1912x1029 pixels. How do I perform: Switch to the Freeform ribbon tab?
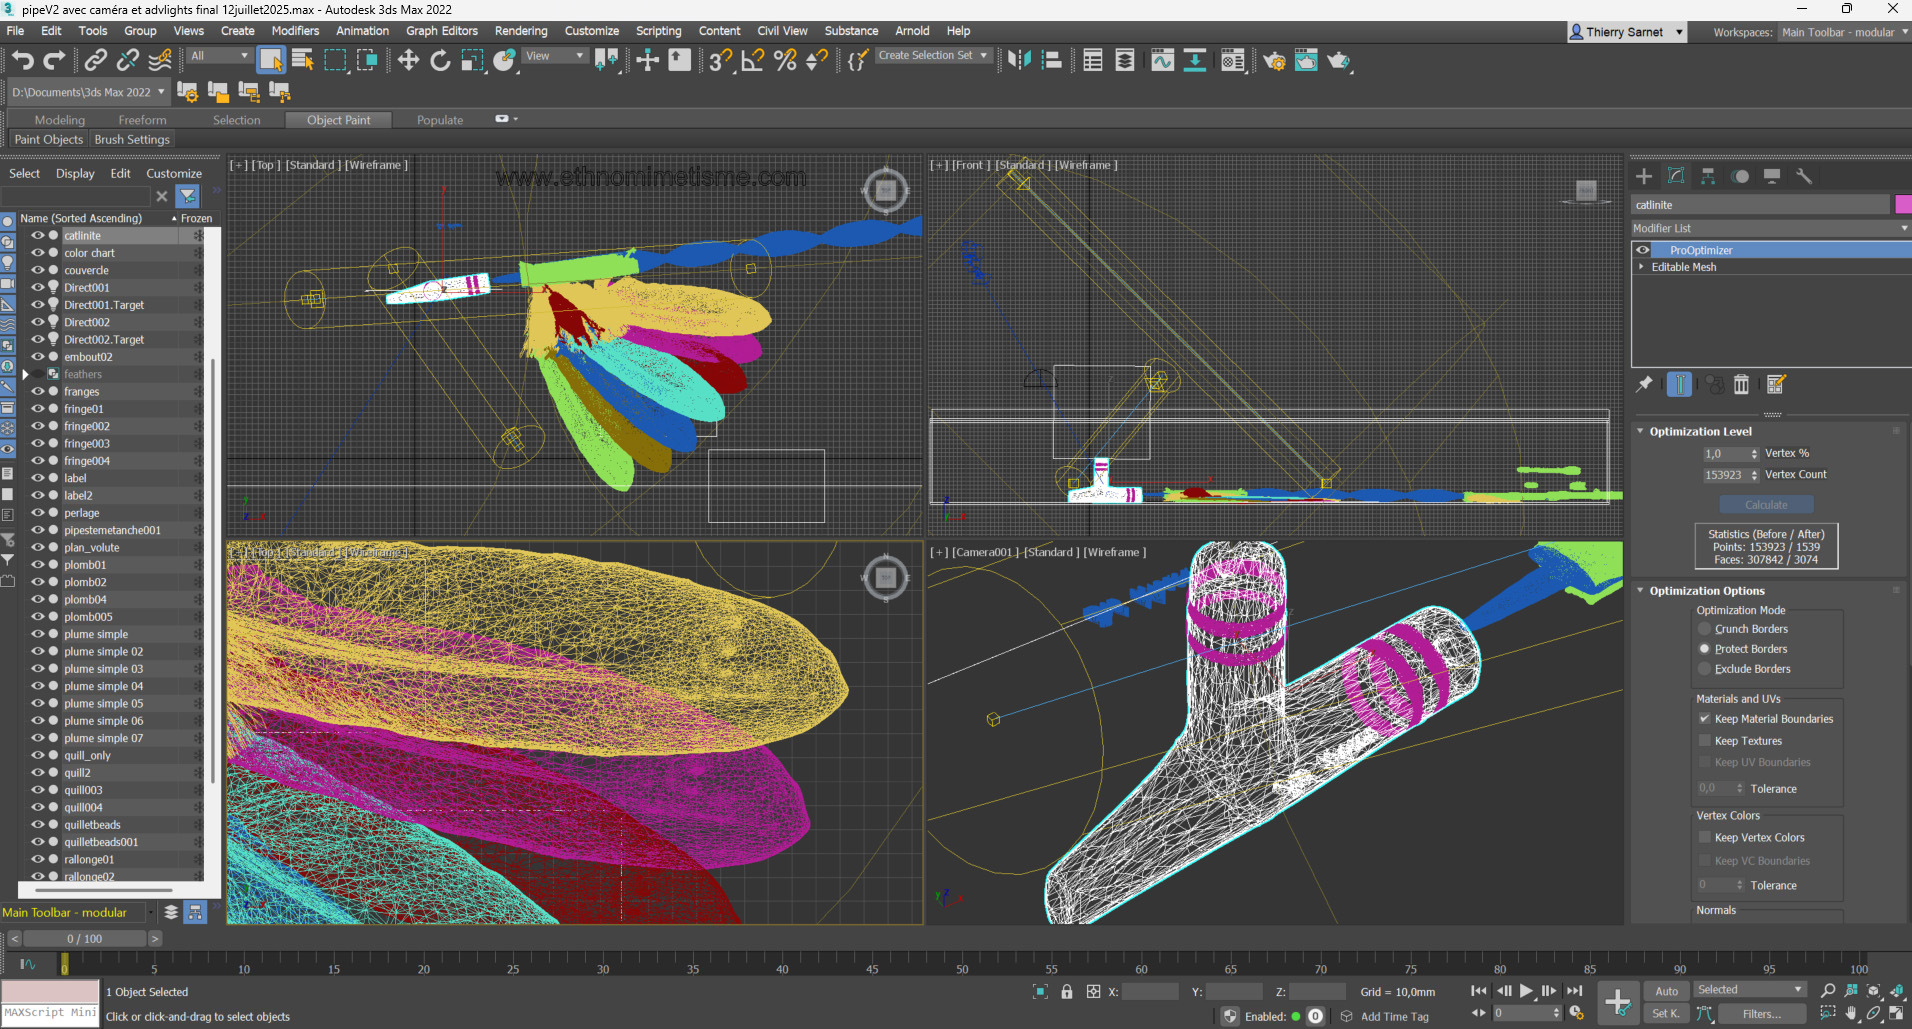pyautogui.click(x=142, y=120)
